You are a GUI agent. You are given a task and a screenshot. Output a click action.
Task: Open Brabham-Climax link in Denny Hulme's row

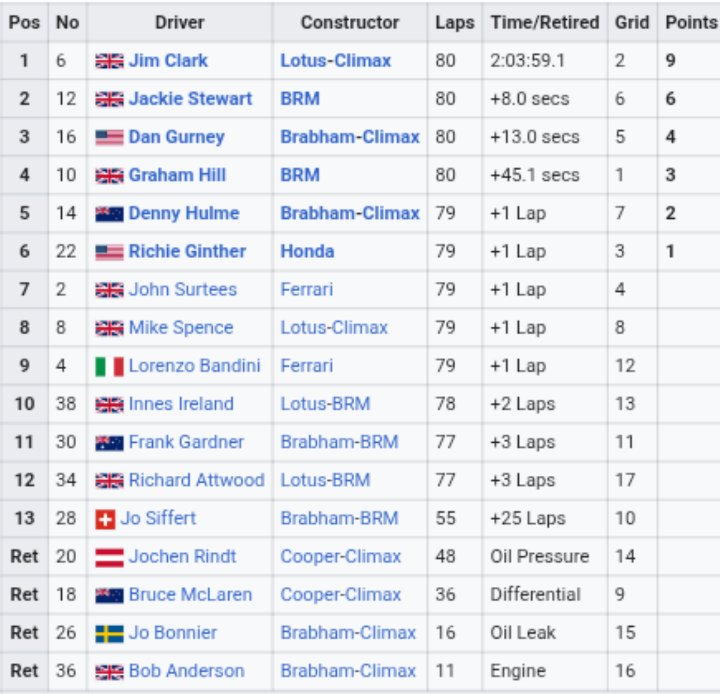pyautogui.click(x=350, y=213)
